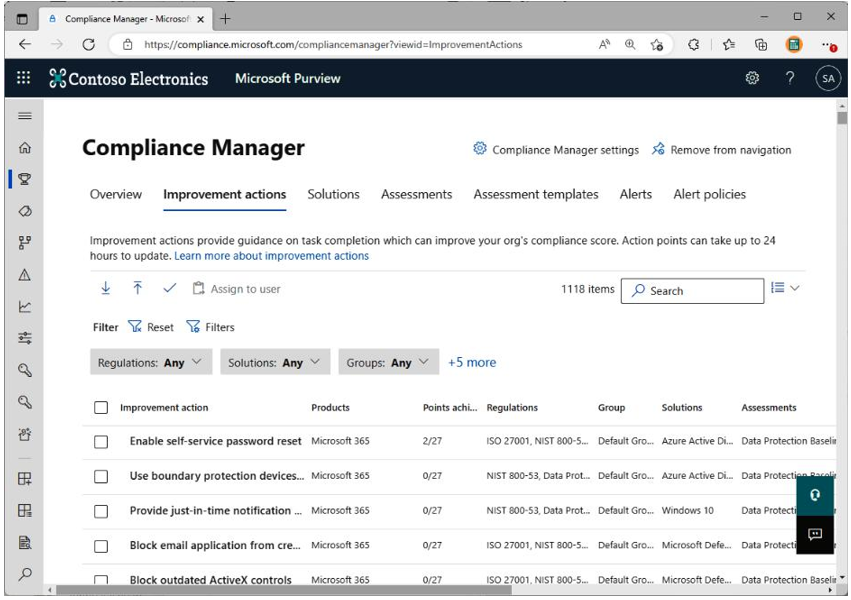Click the checkmark toolbar icon
851x600 pixels.
coord(169,288)
